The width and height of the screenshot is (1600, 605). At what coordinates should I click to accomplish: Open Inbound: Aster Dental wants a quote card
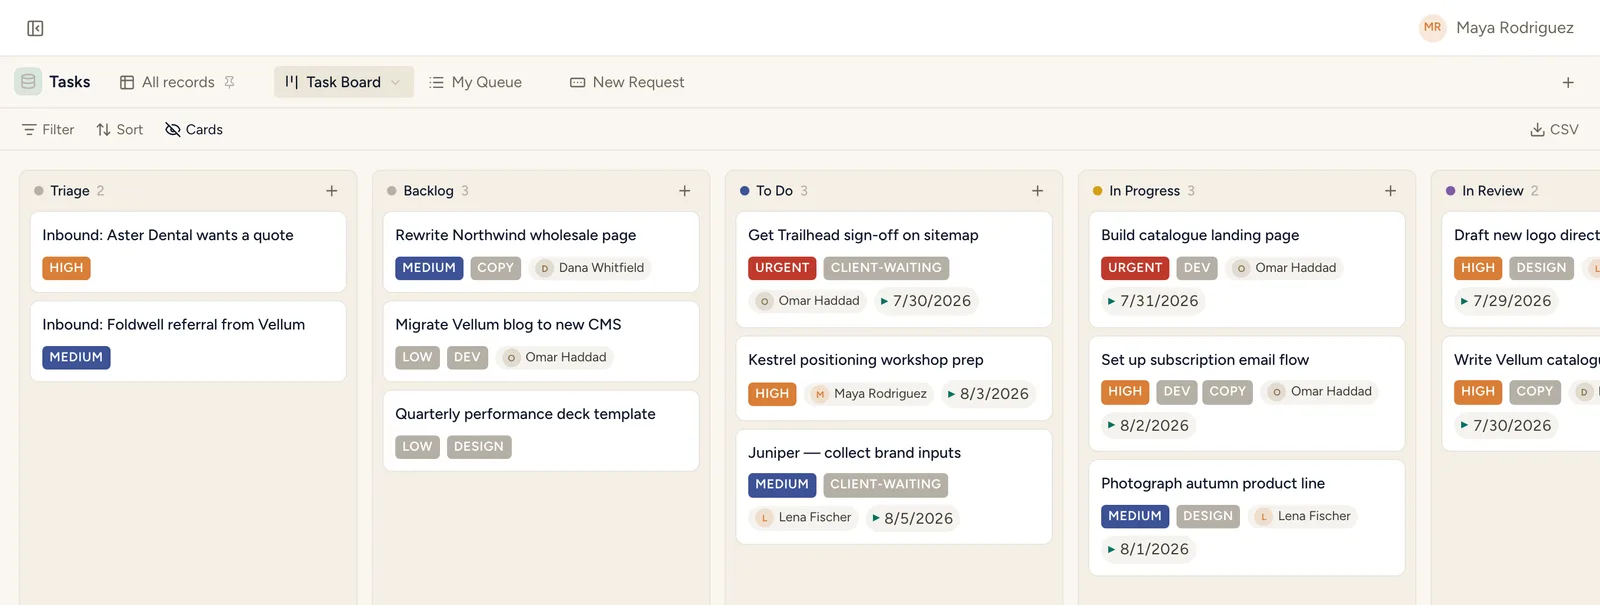pyautogui.click(x=188, y=252)
